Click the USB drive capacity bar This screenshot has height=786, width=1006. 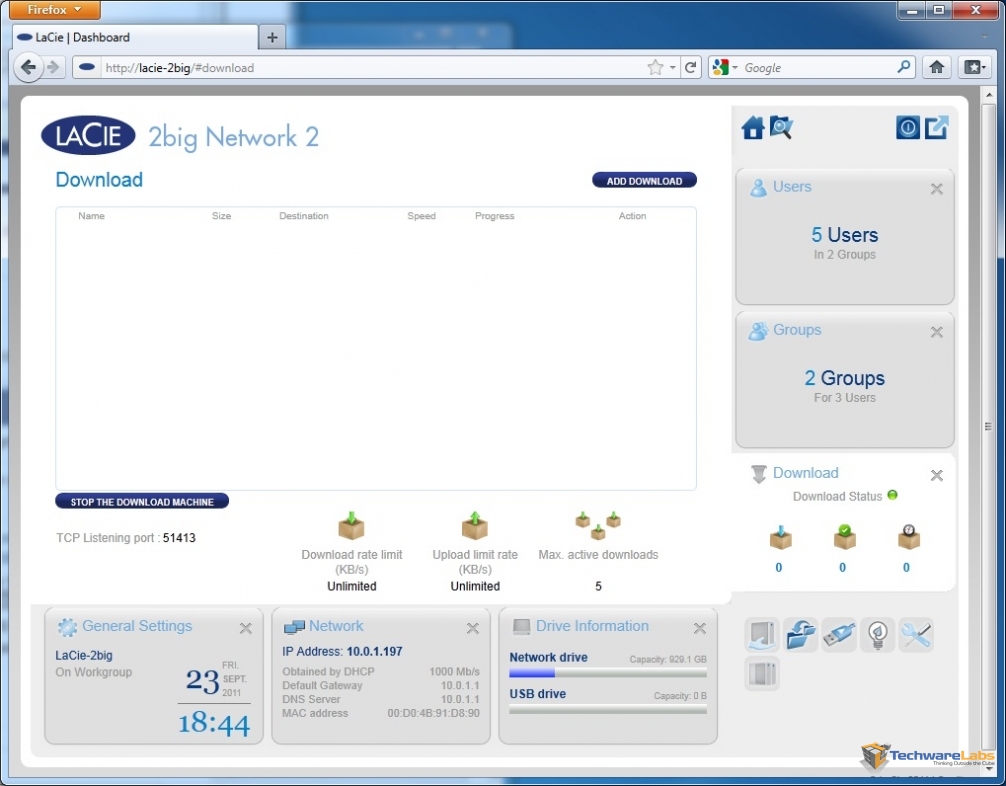tap(608, 710)
